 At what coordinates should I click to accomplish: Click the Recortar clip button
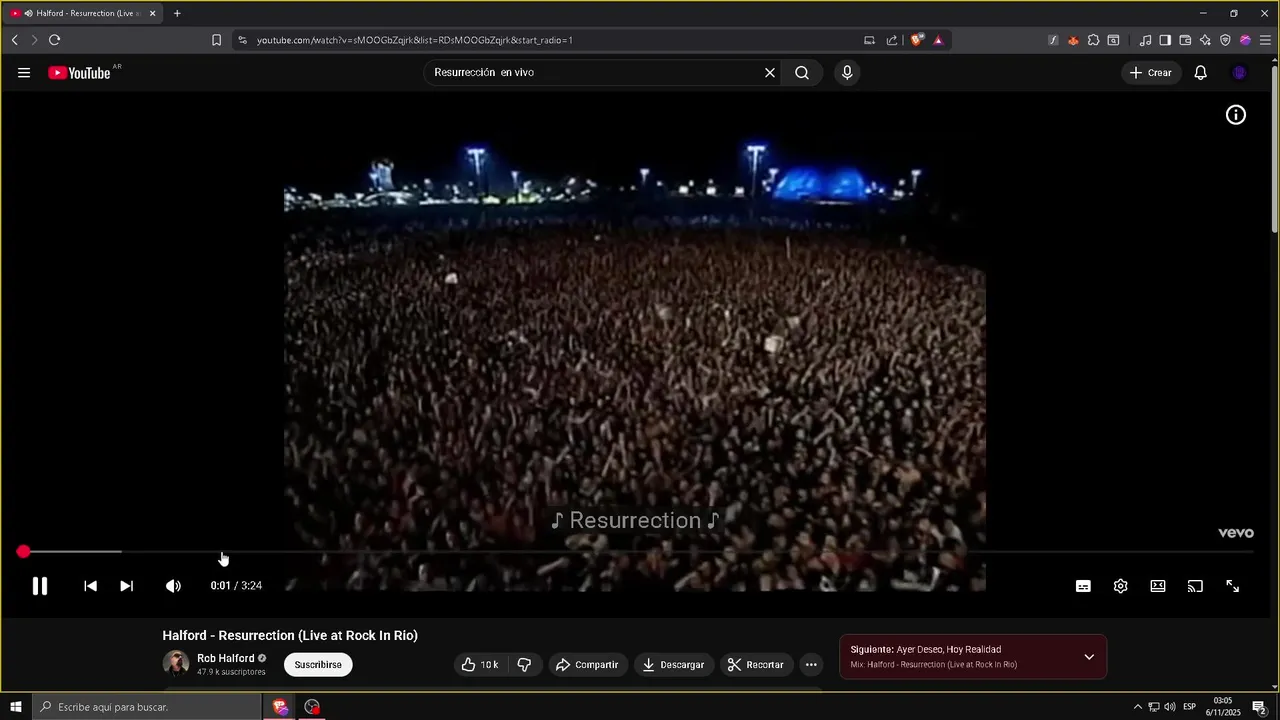click(755, 665)
